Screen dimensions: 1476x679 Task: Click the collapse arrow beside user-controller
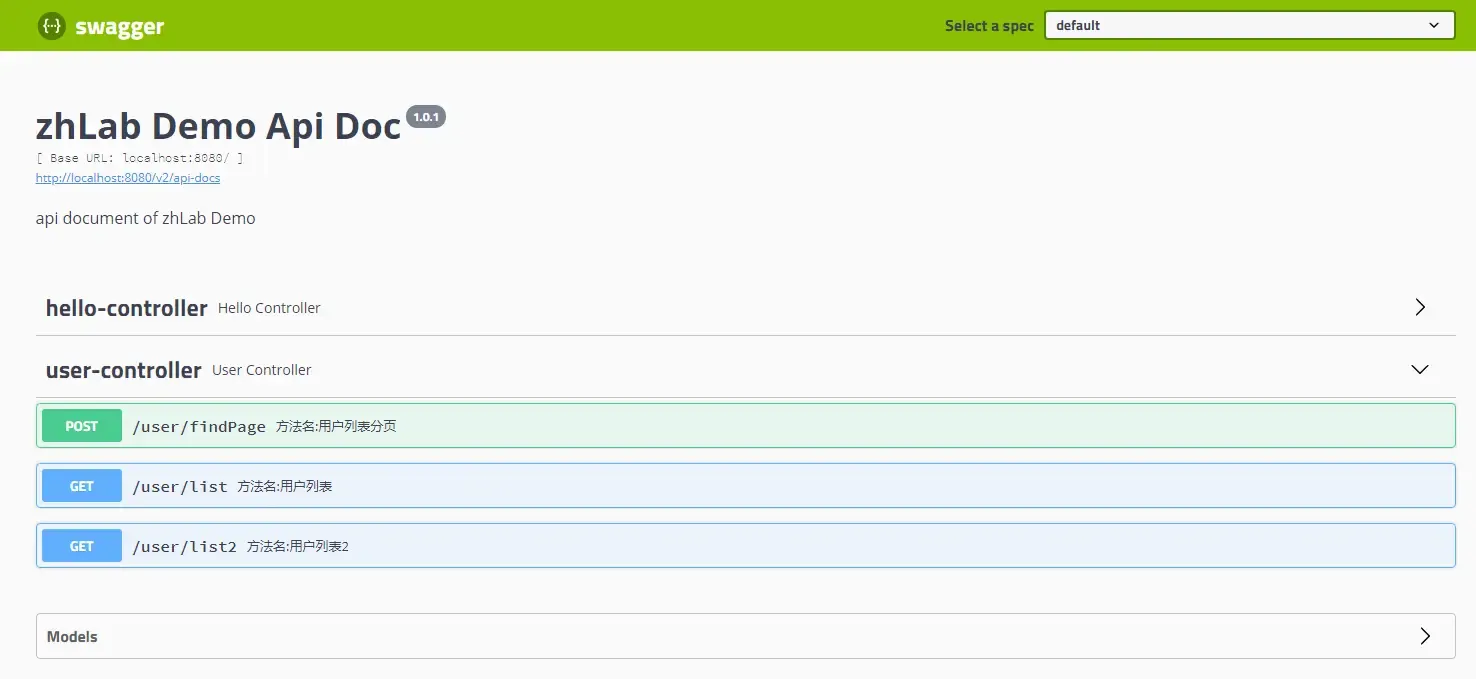[1420, 369]
